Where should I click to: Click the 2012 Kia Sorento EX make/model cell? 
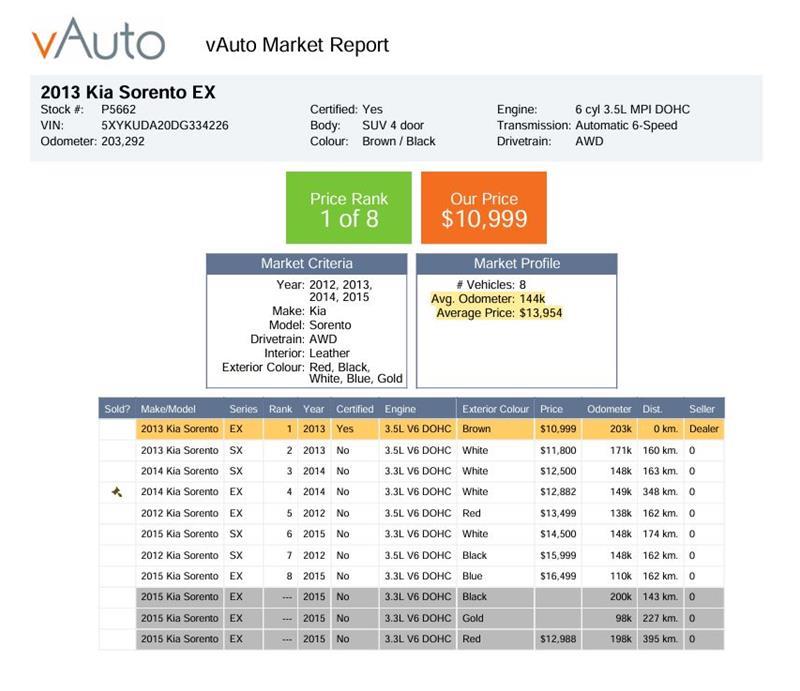(x=180, y=513)
